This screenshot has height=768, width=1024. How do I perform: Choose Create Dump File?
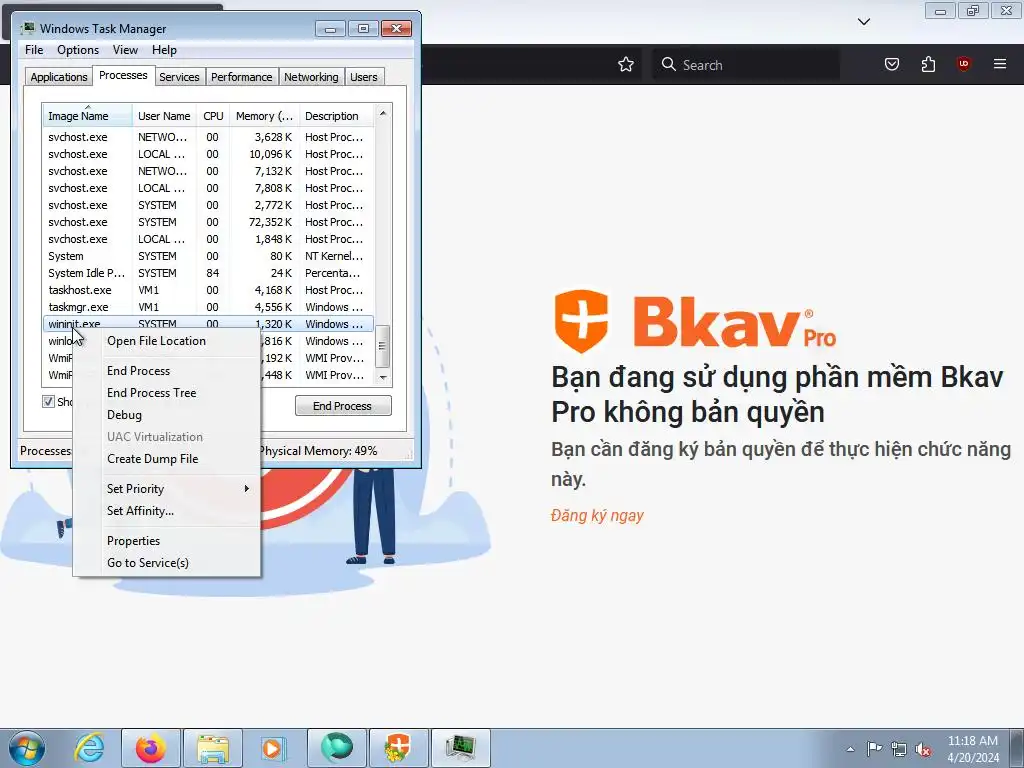point(167,458)
